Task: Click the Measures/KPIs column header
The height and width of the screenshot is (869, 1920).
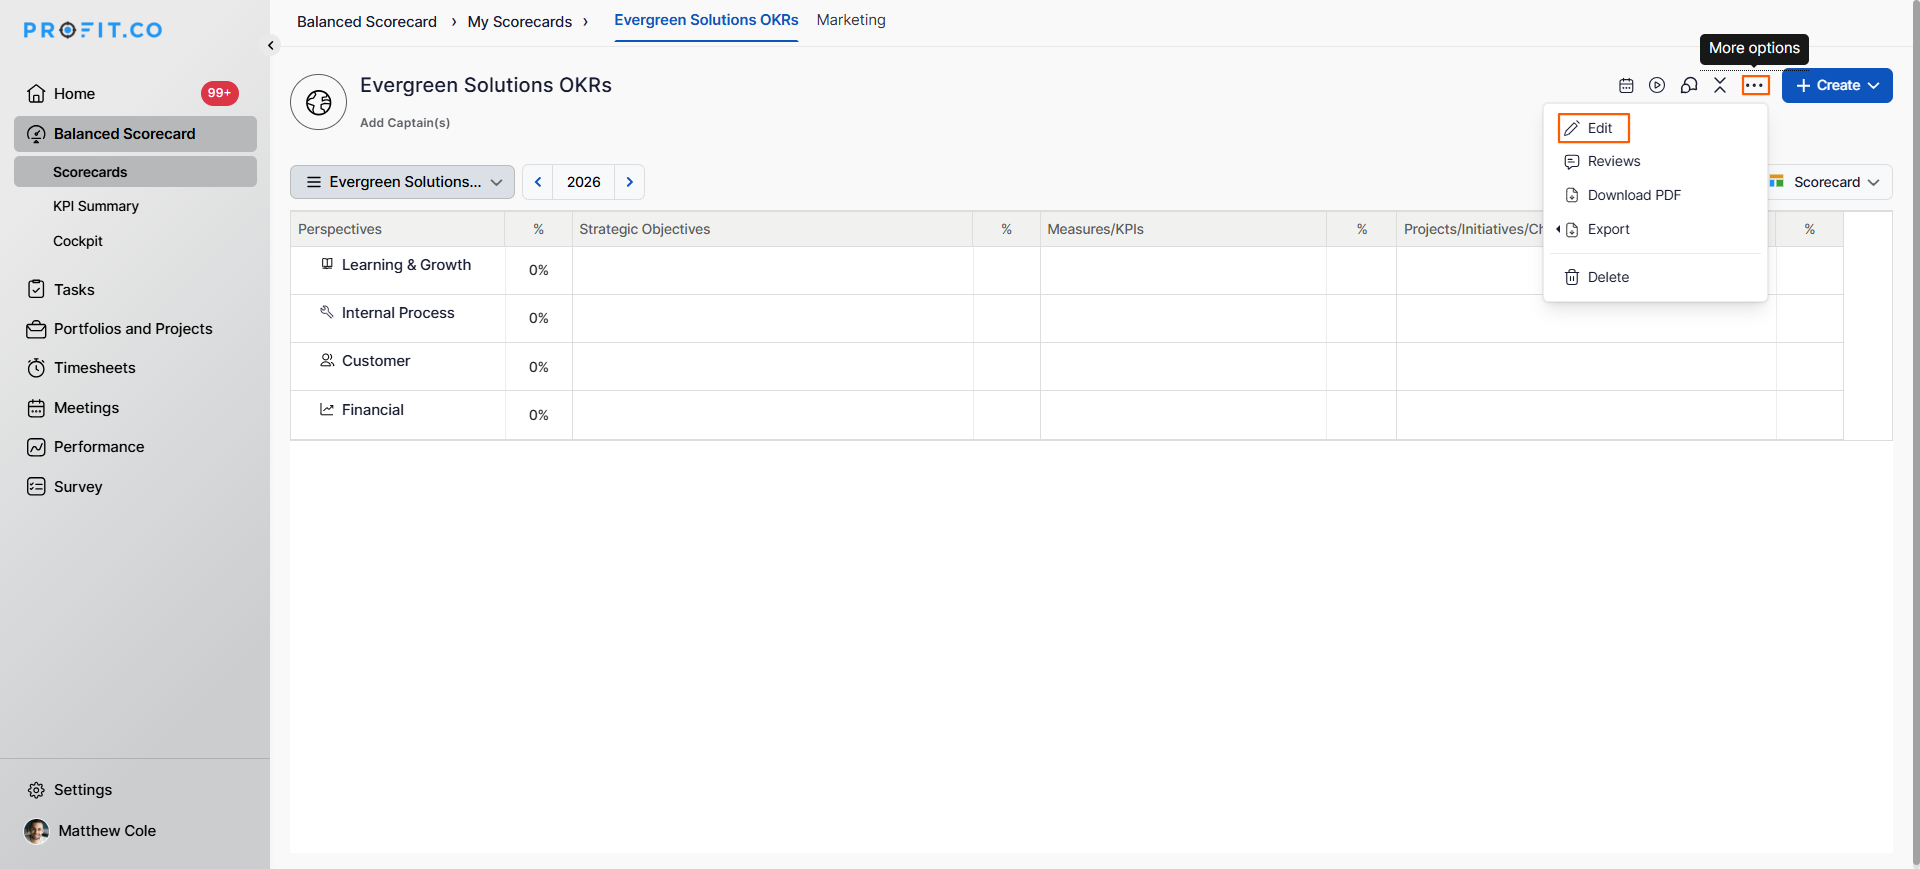Action: [x=1183, y=229]
